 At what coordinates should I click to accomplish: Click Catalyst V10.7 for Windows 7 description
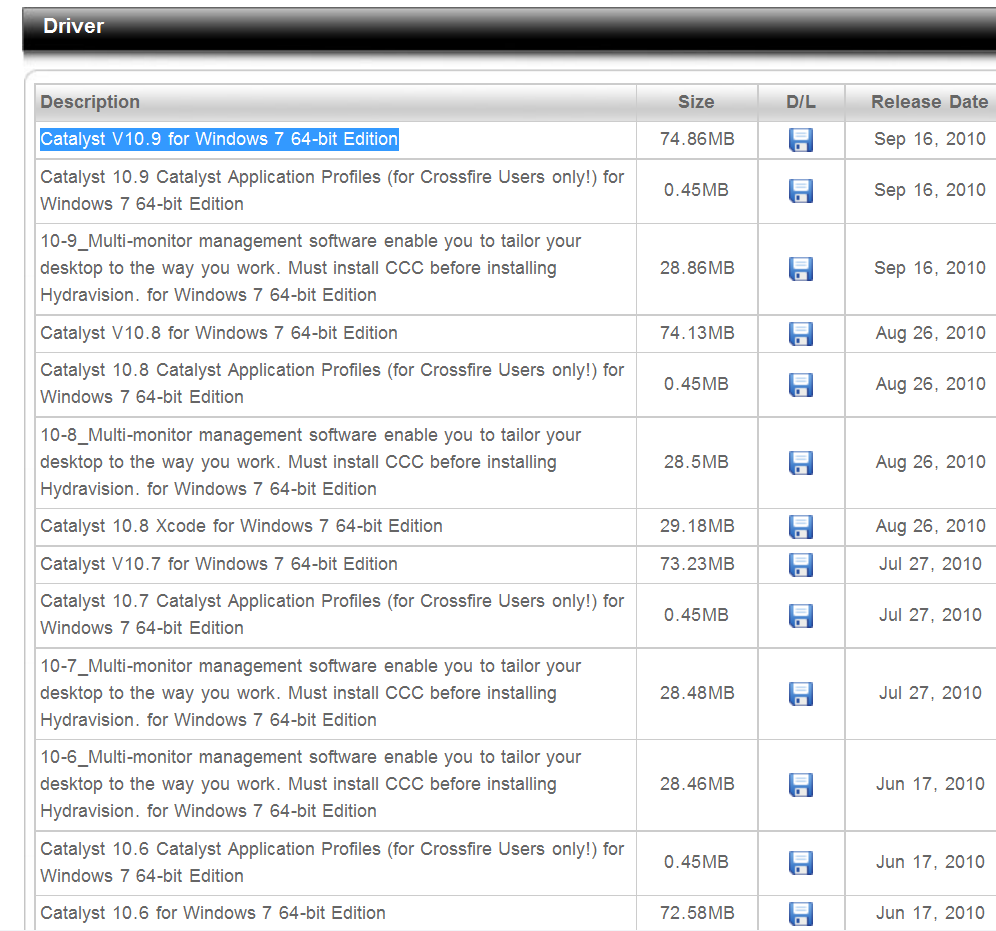pyautogui.click(x=219, y=564)
